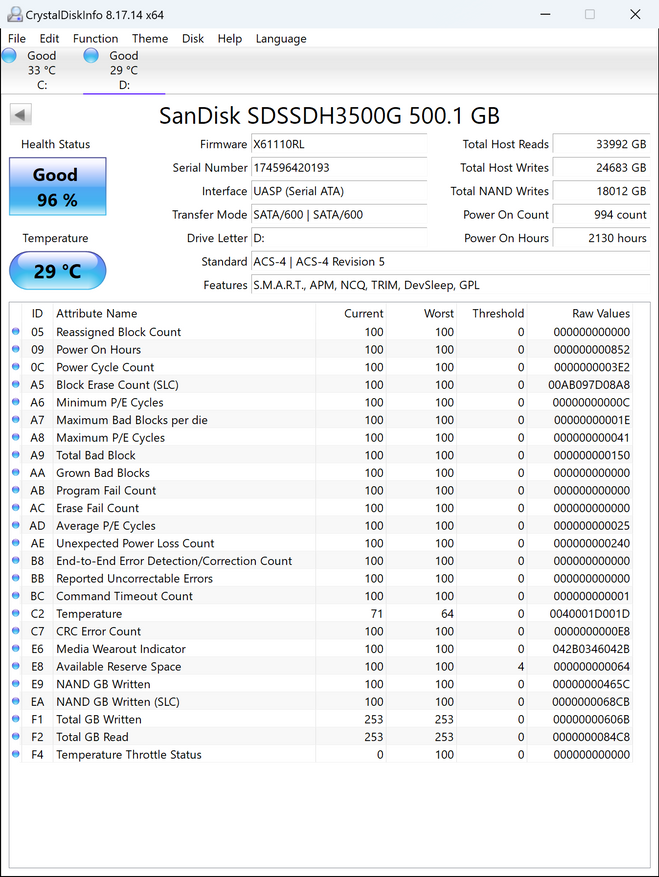Open the File menu

coord(17,39)
